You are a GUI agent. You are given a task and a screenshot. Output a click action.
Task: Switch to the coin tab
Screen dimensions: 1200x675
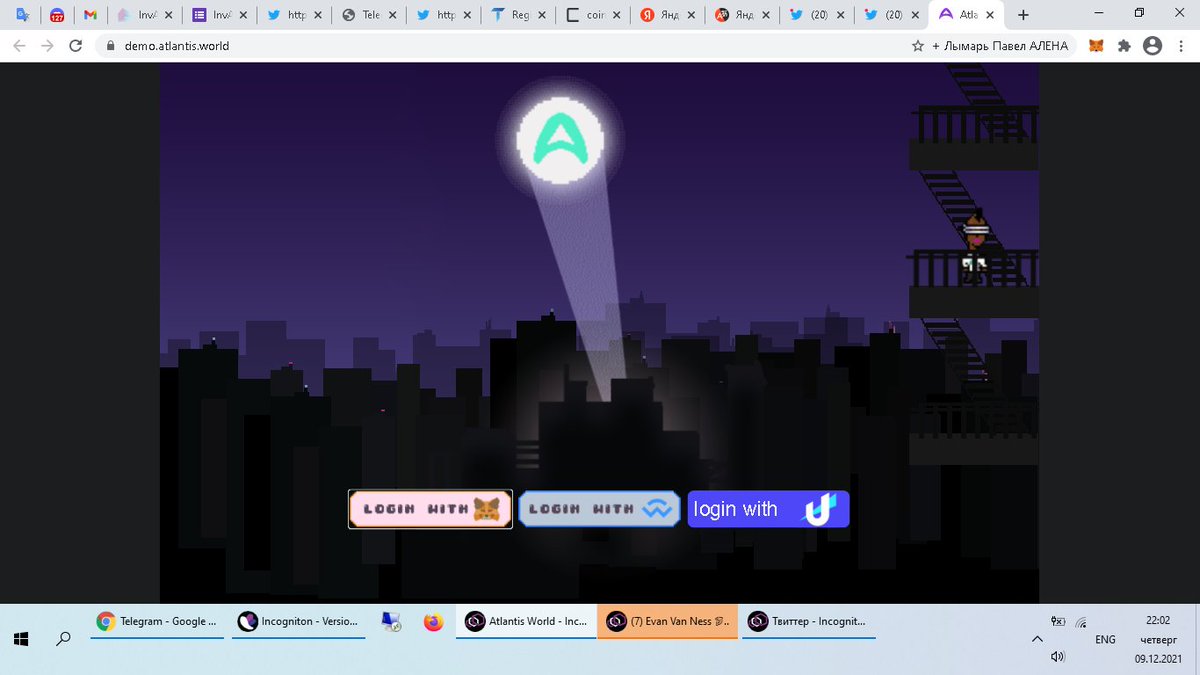pyautogui.click(x=594, y=15)
